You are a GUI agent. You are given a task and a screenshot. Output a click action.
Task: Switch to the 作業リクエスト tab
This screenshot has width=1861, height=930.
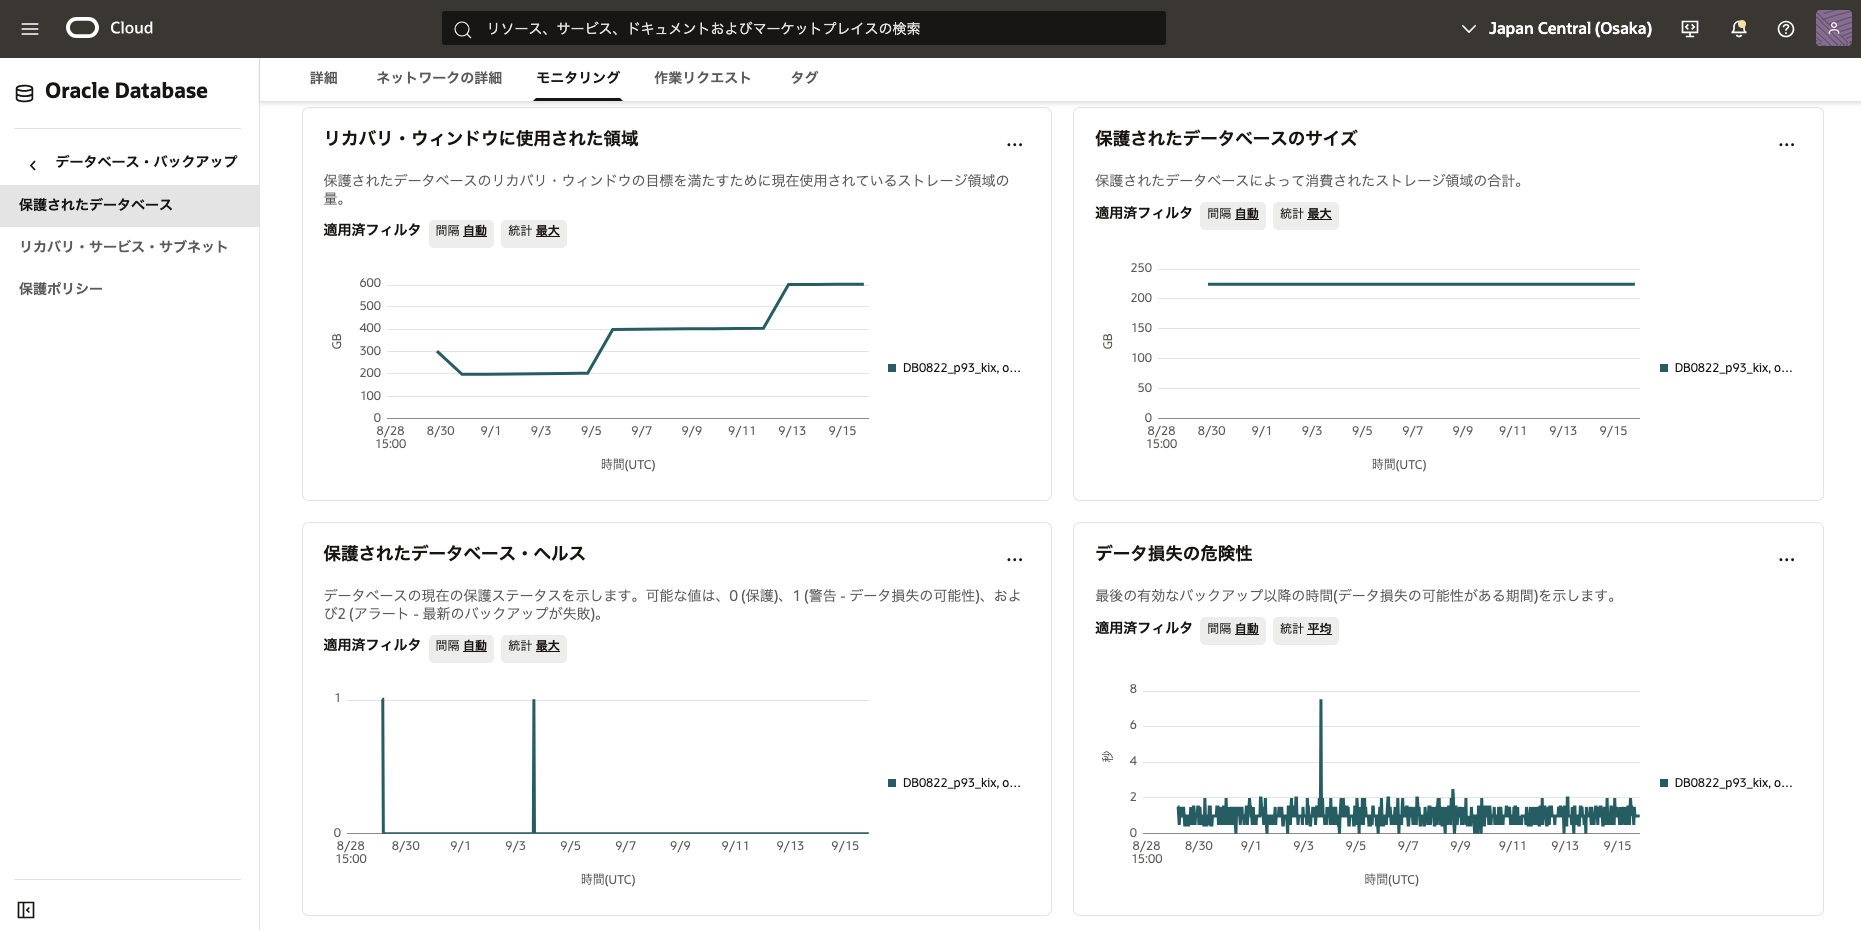pyautogui.click(x=702, y=78)
